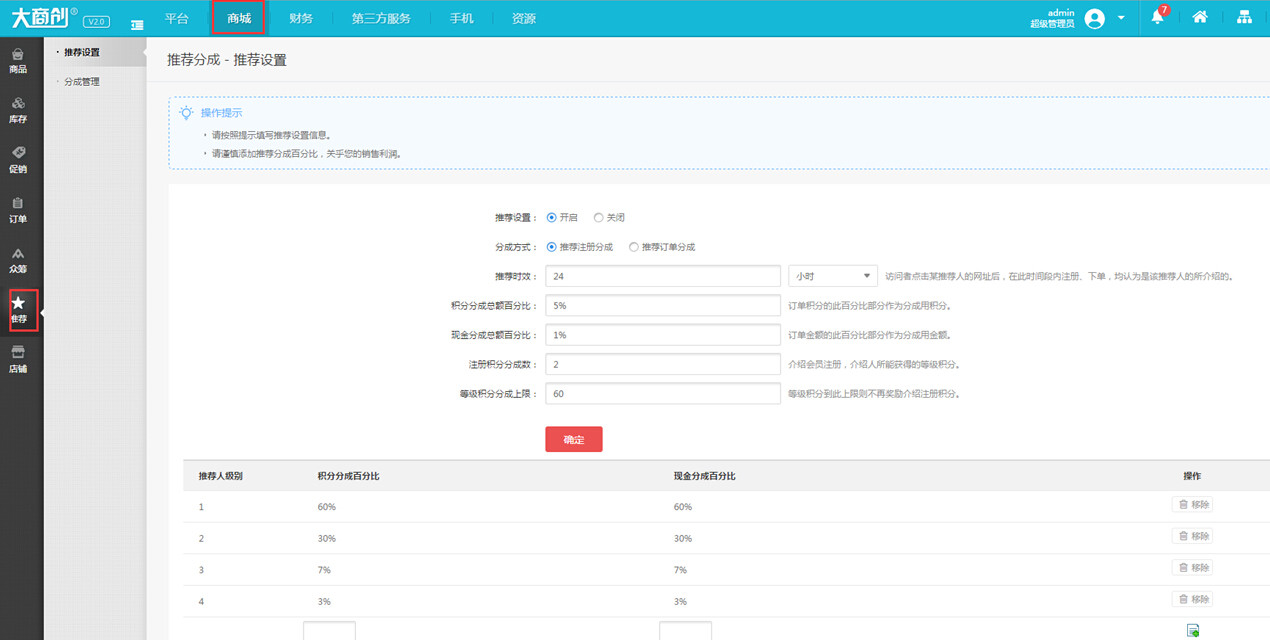Choose 推荐订单分成 as 分成方式
The image size is (1270, 640).
tap(634, 246)
